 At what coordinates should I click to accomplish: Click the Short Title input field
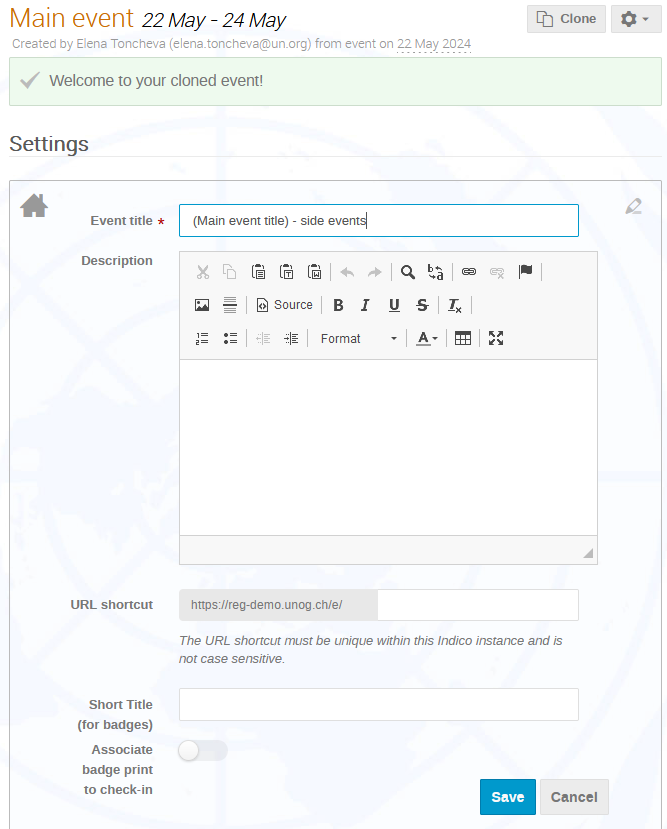378,704
